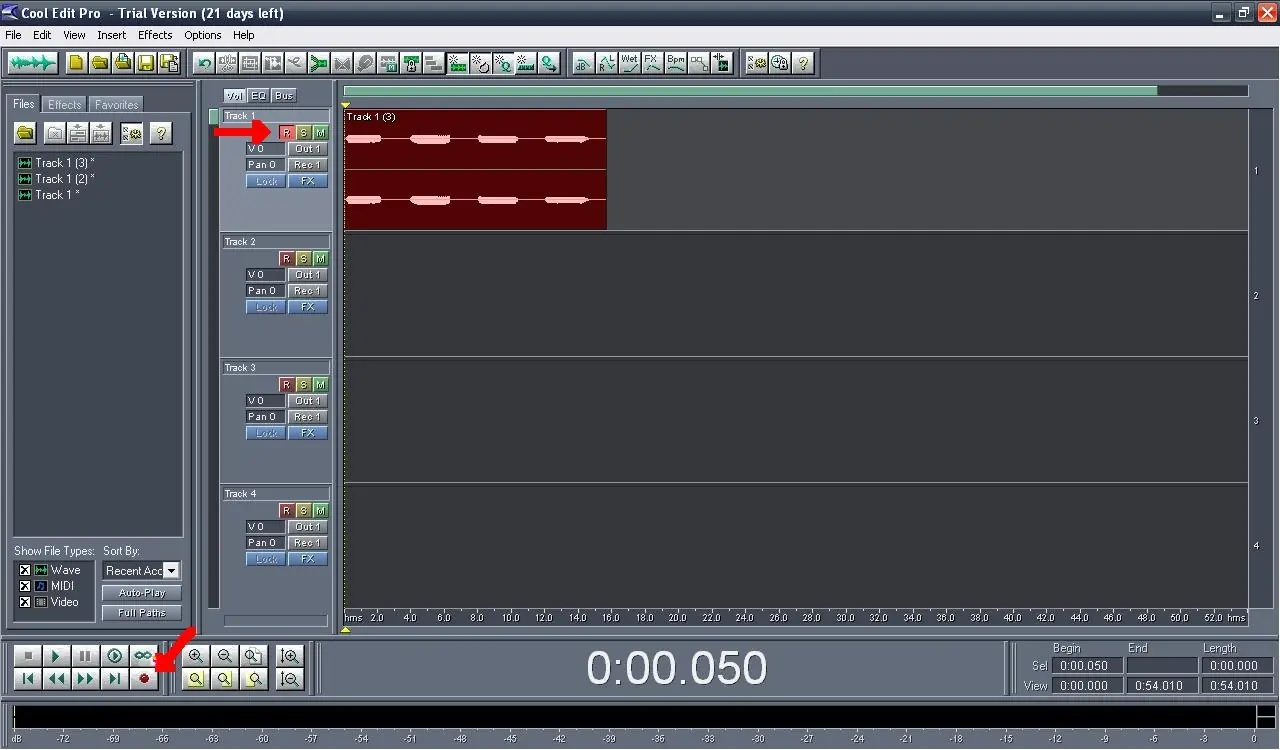Open the Effects menu

pos(155,35)
